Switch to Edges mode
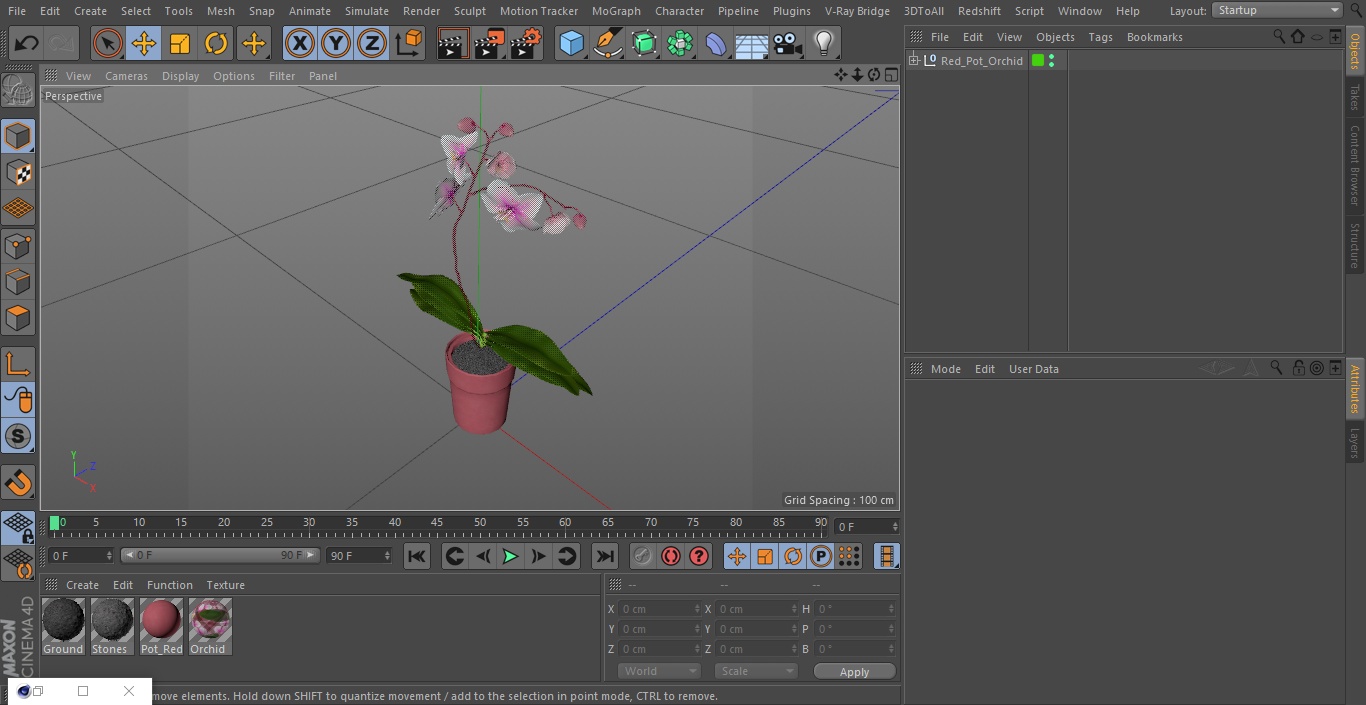 pos(18,281)
